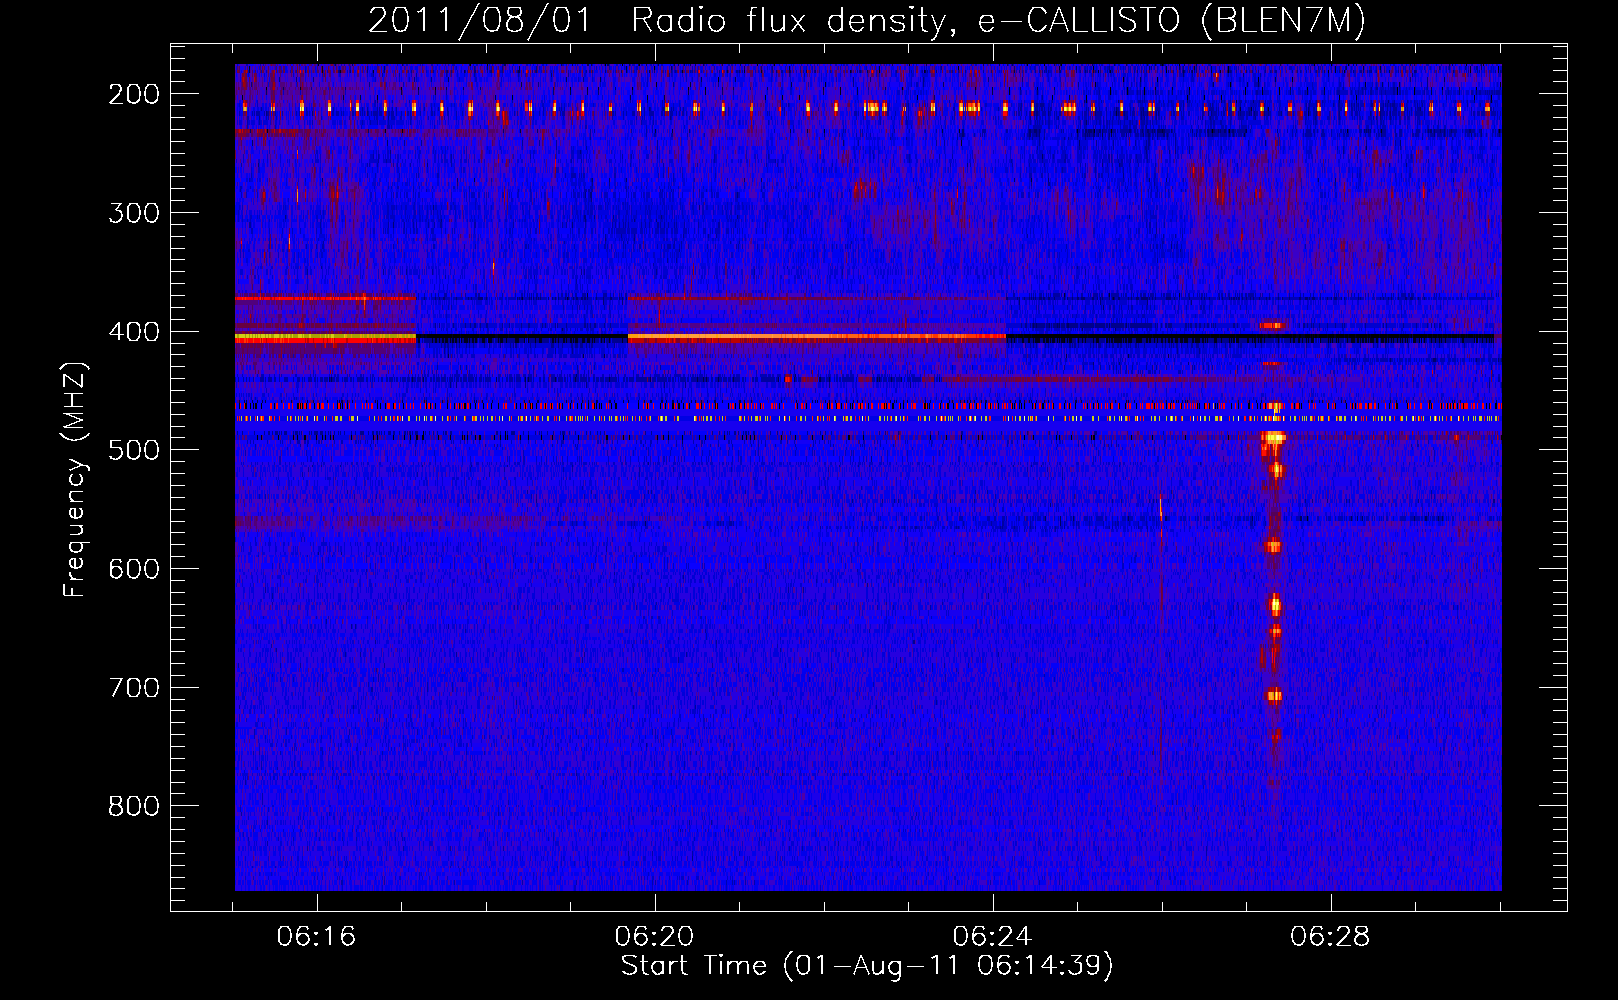Click the 200 frequency tick label
Screen dimensions: 1618x1000
click(x=134, y=94)
